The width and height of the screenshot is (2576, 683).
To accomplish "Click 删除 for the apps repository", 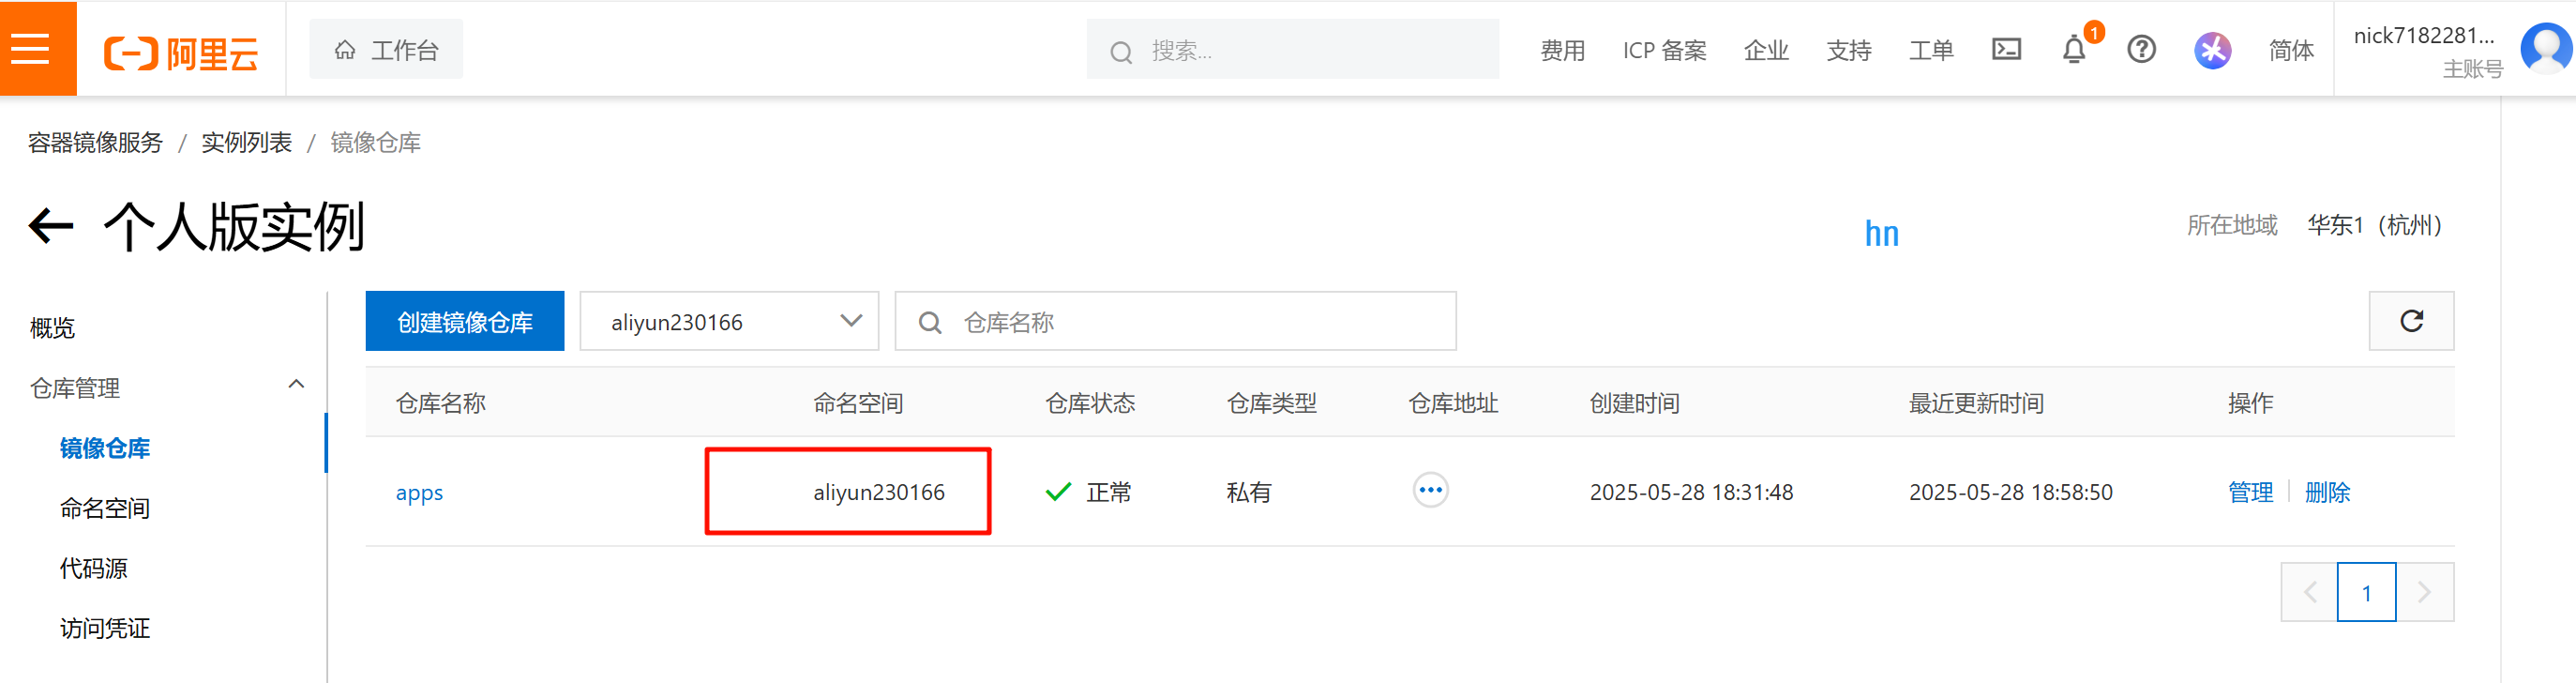I will click(x=2327, y=492).
